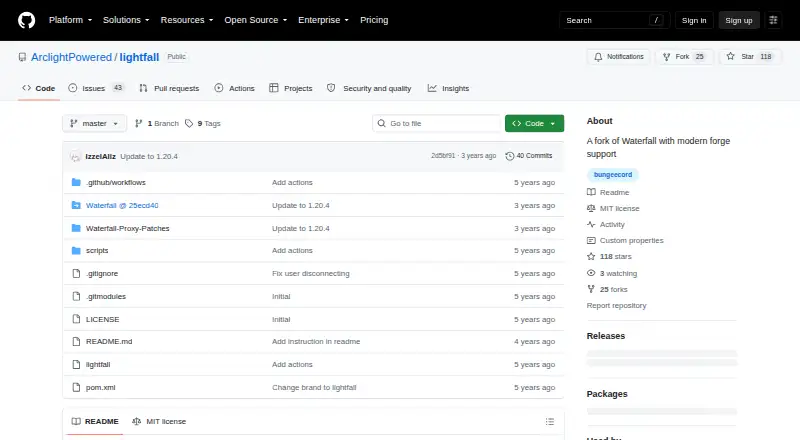The width and height of the screenshot is (800, 440).
Task: Open the Waterfall-Proxy-Patches folder
Action: click(x=128, y=228)
